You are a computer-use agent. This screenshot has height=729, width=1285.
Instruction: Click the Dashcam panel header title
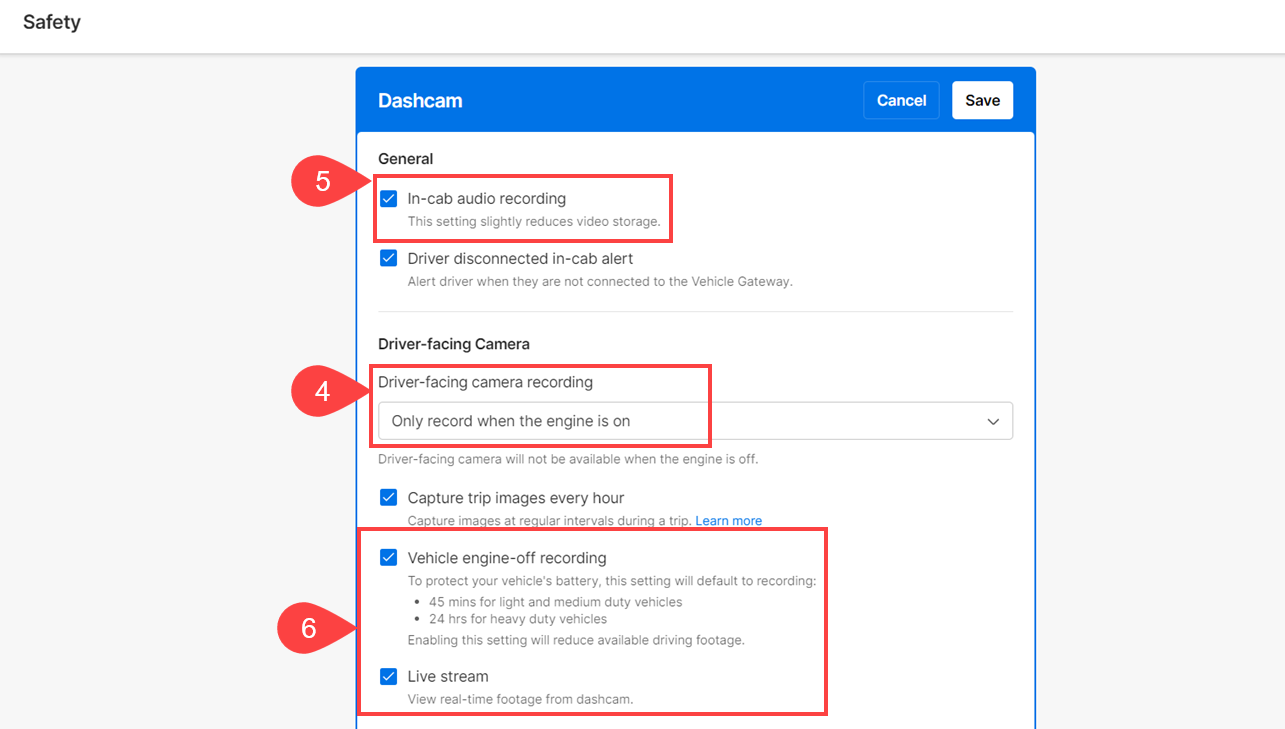click(420, 101)
